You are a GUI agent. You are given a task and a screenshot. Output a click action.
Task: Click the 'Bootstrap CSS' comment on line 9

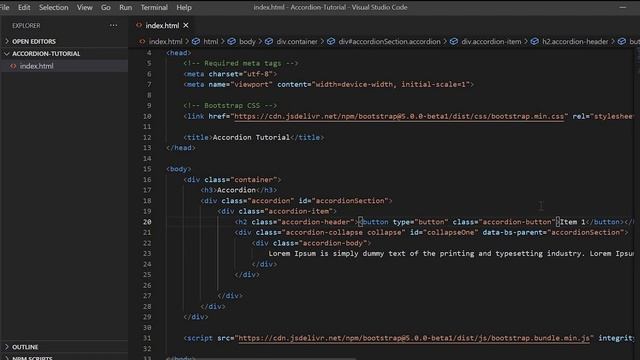[x=230, y=105]
